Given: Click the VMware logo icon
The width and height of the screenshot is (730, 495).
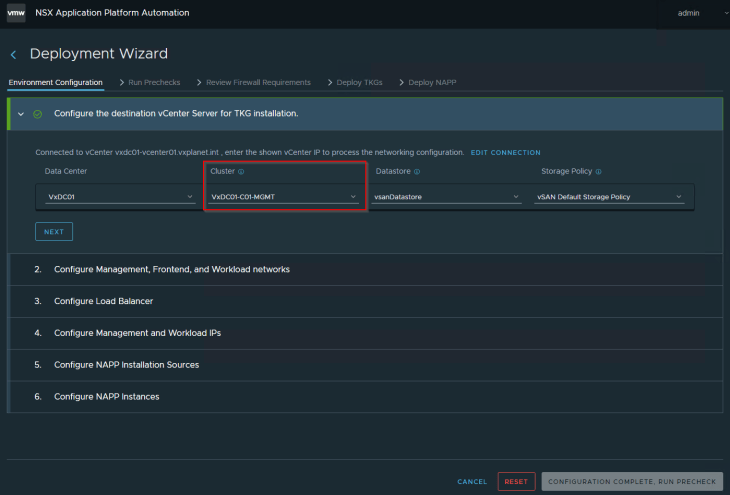Looking at the screenshot, I should coord(17,13).
